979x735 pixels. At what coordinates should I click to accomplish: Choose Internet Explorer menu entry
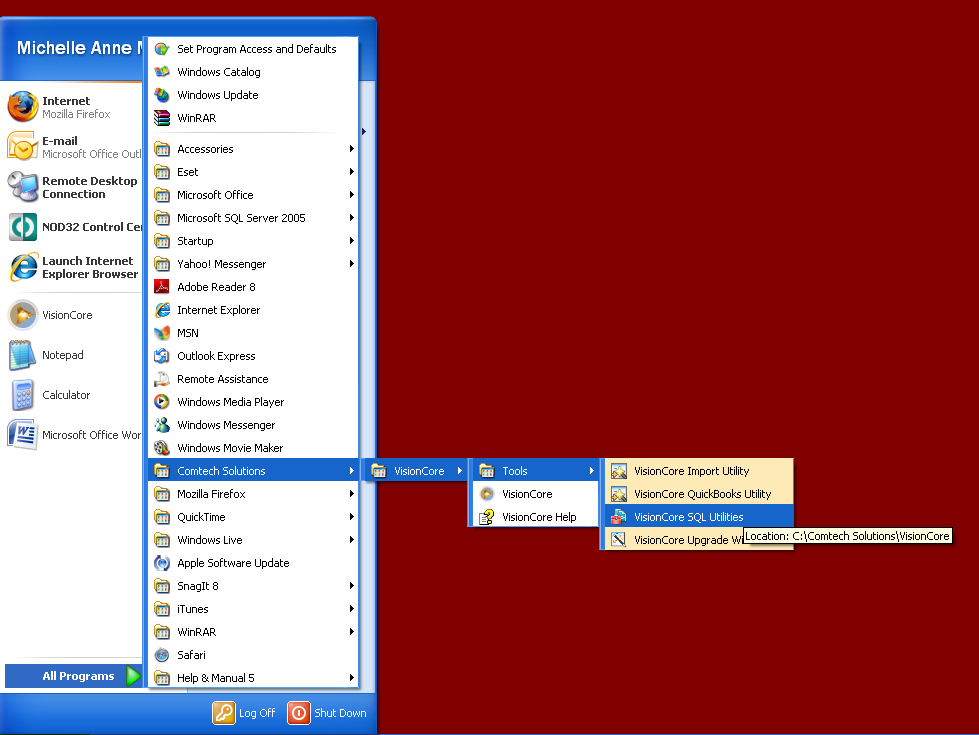tap(253, 310)
